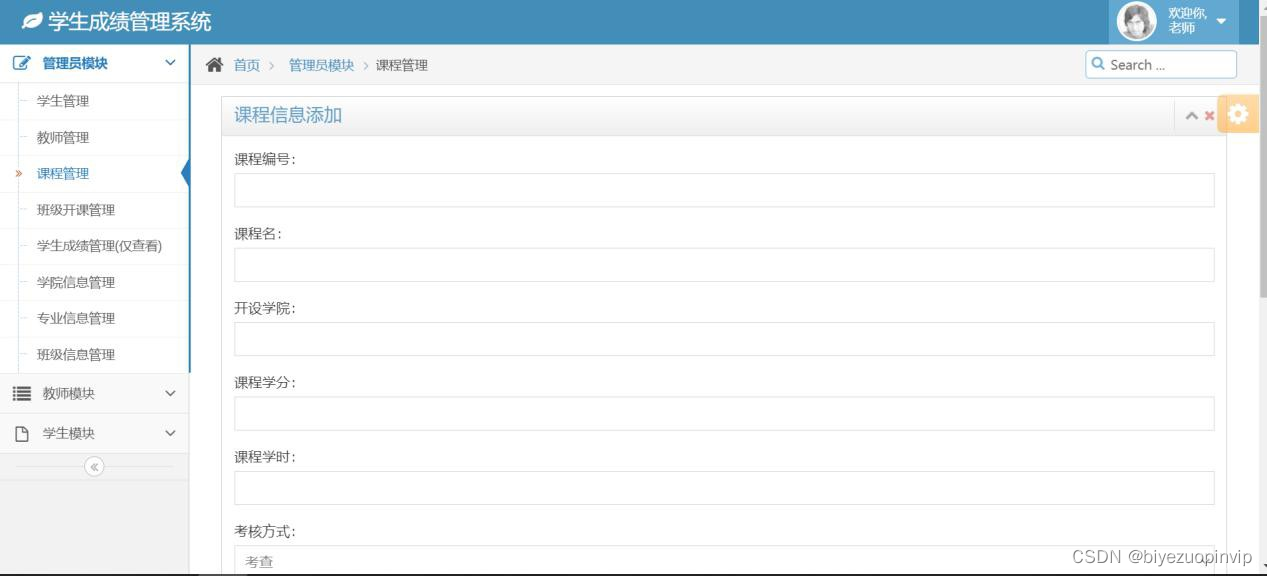Click the home icon in breadcrumb
This screenshot has width=1267, height=576.
[214, 65]
